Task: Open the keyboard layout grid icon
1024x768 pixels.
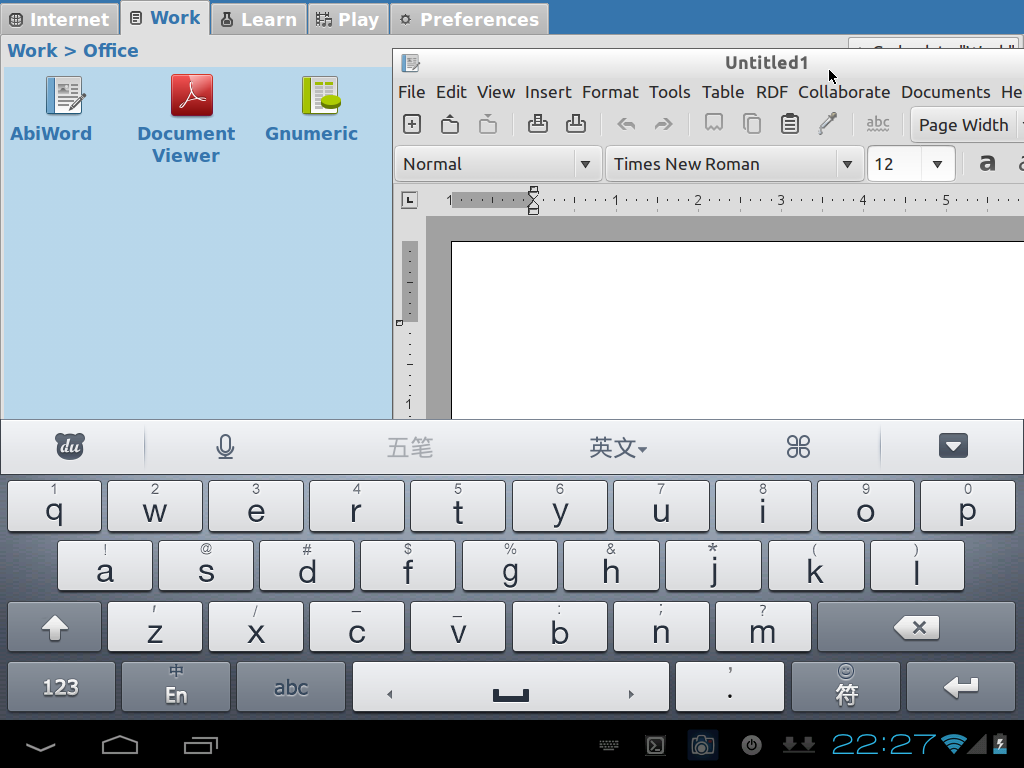Action: tap(798, 447)
